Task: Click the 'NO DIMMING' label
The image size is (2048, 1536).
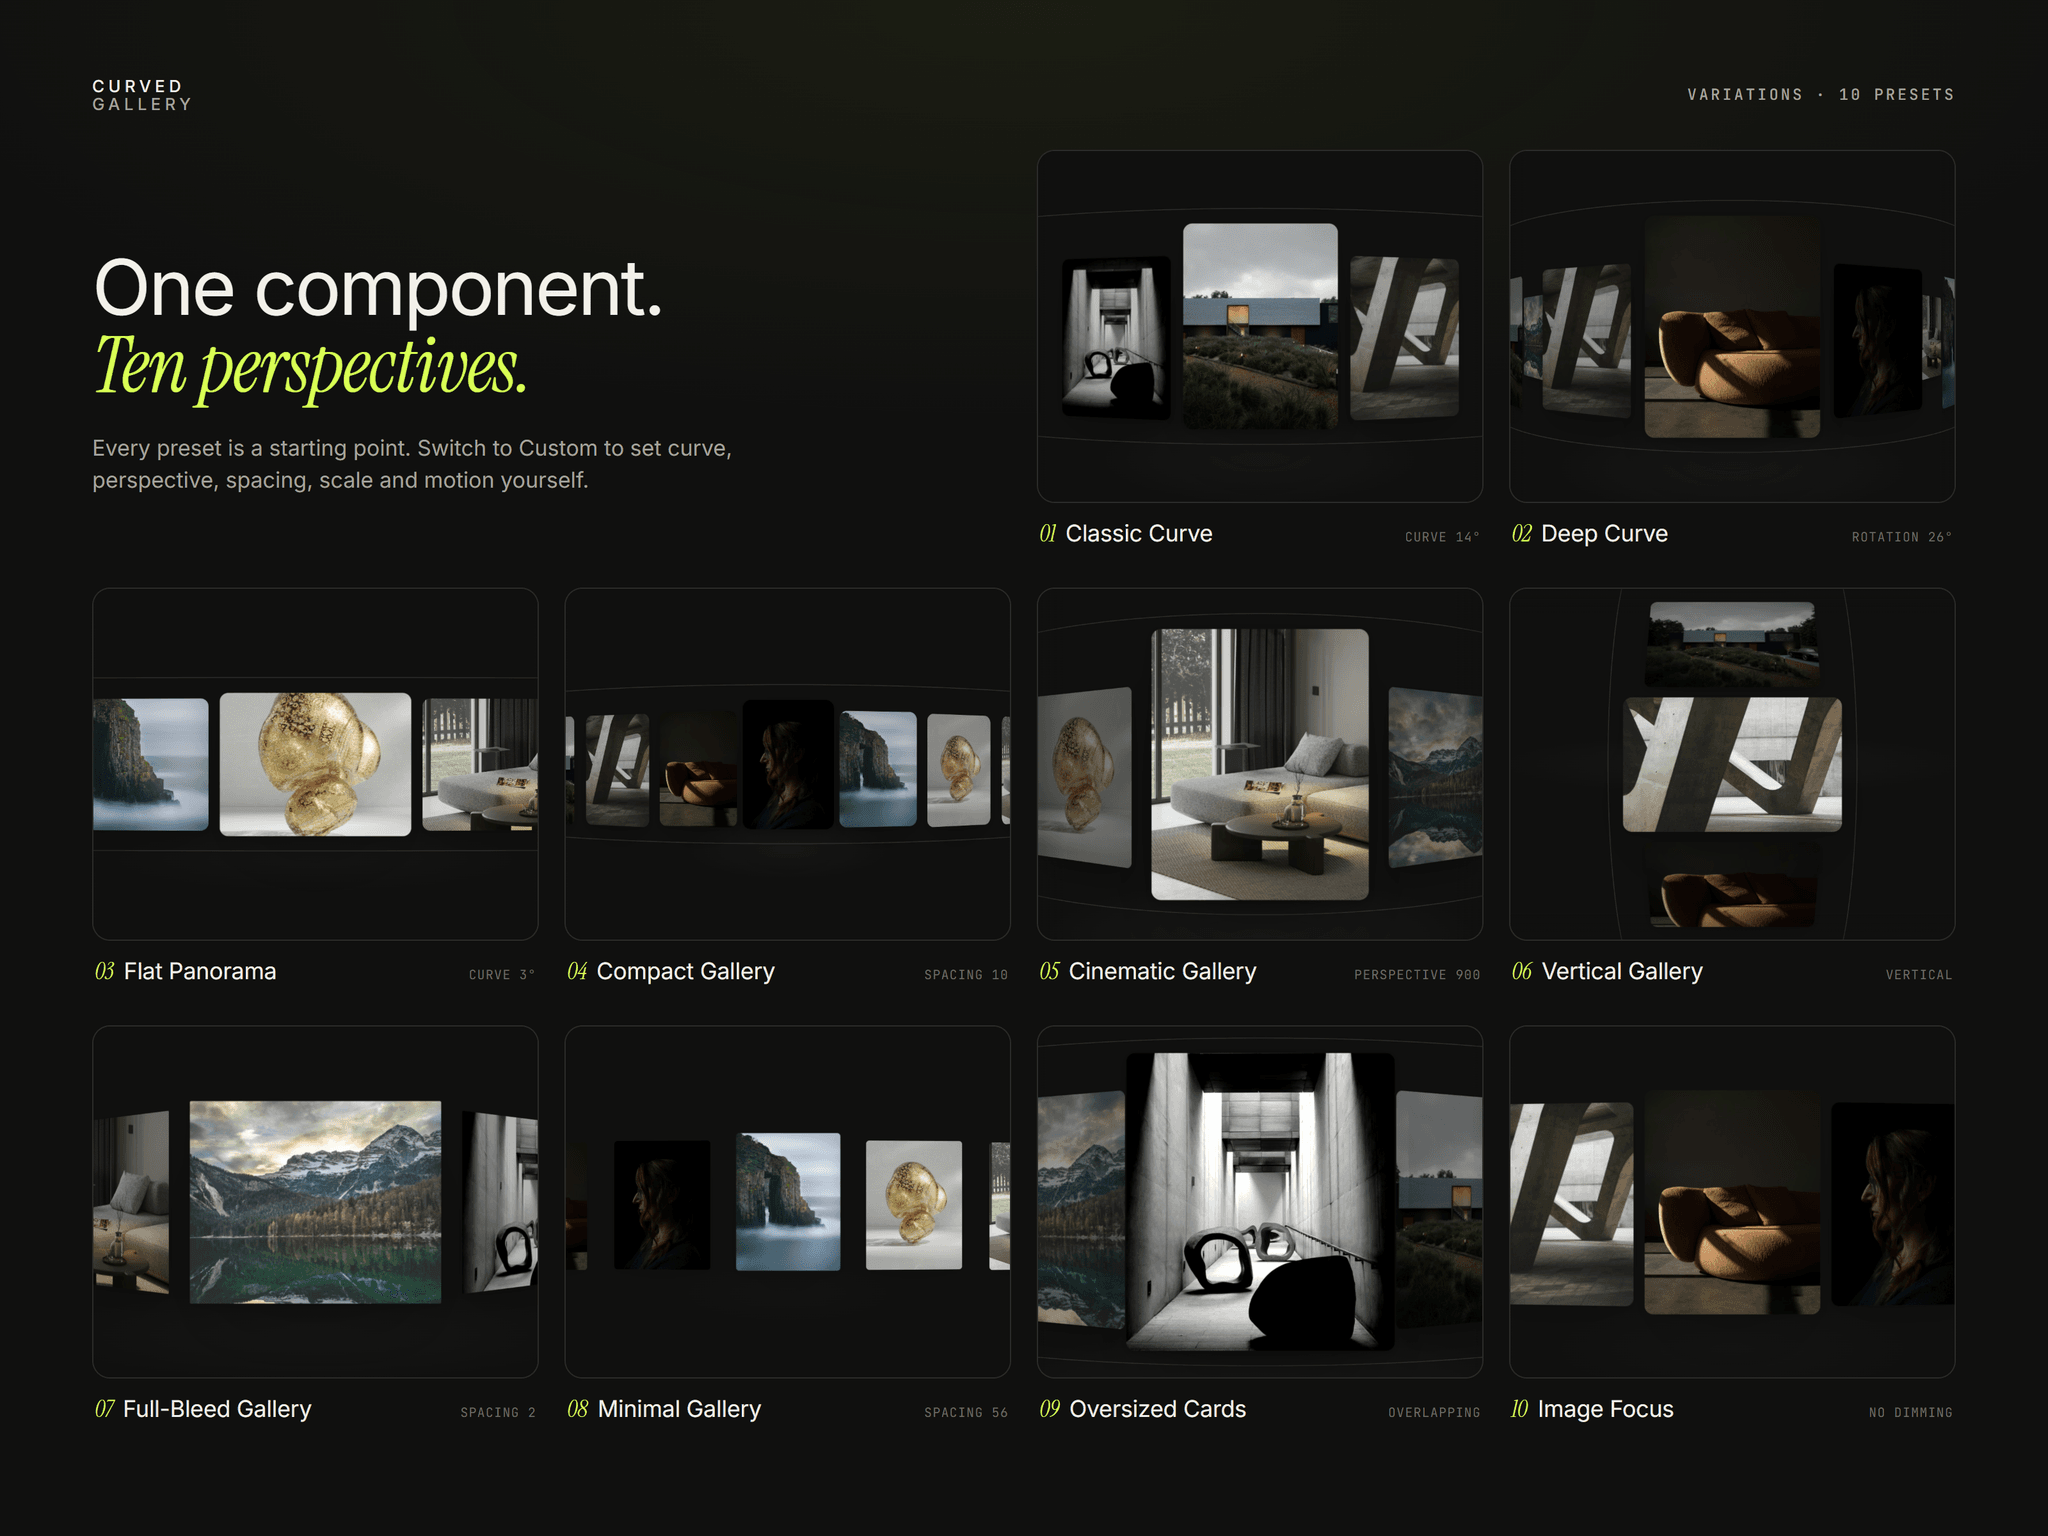Action: coord(1911,1413)
